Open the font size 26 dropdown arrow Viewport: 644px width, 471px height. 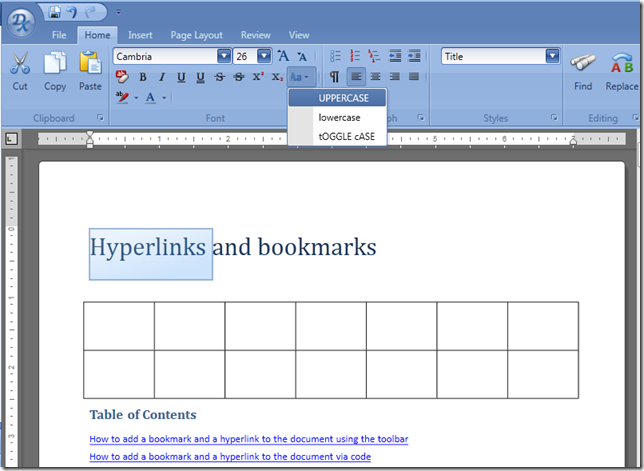264,56
